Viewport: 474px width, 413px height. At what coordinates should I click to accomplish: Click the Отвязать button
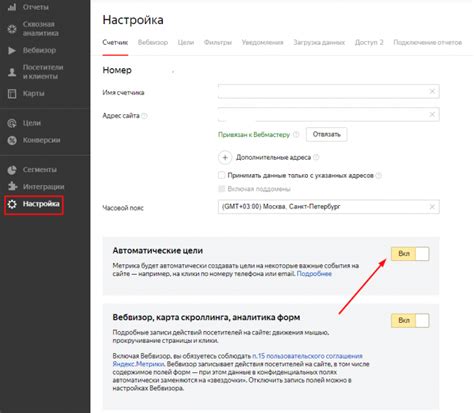[x=327, y=134]
